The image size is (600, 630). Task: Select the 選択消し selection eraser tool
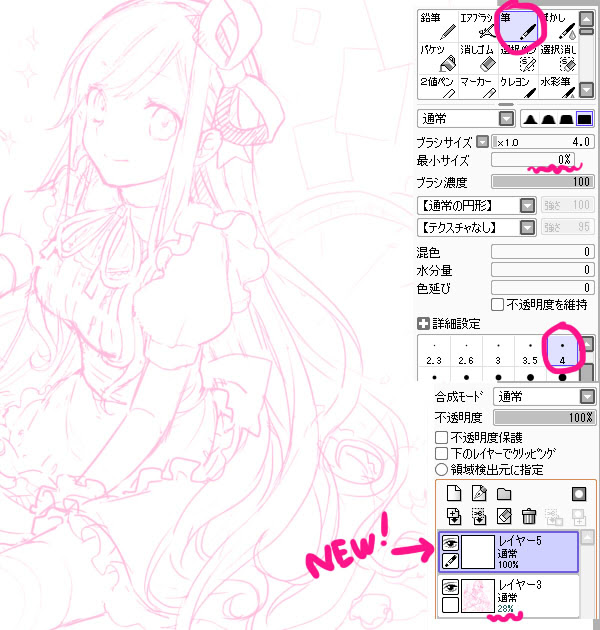(x=558, y=58)
